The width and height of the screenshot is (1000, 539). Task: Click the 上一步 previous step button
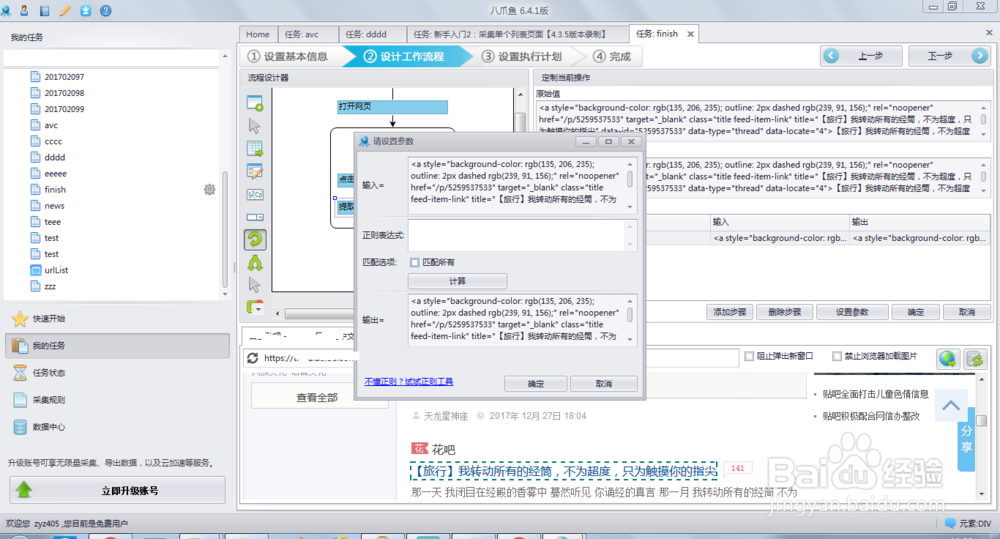tap(862, 56)
